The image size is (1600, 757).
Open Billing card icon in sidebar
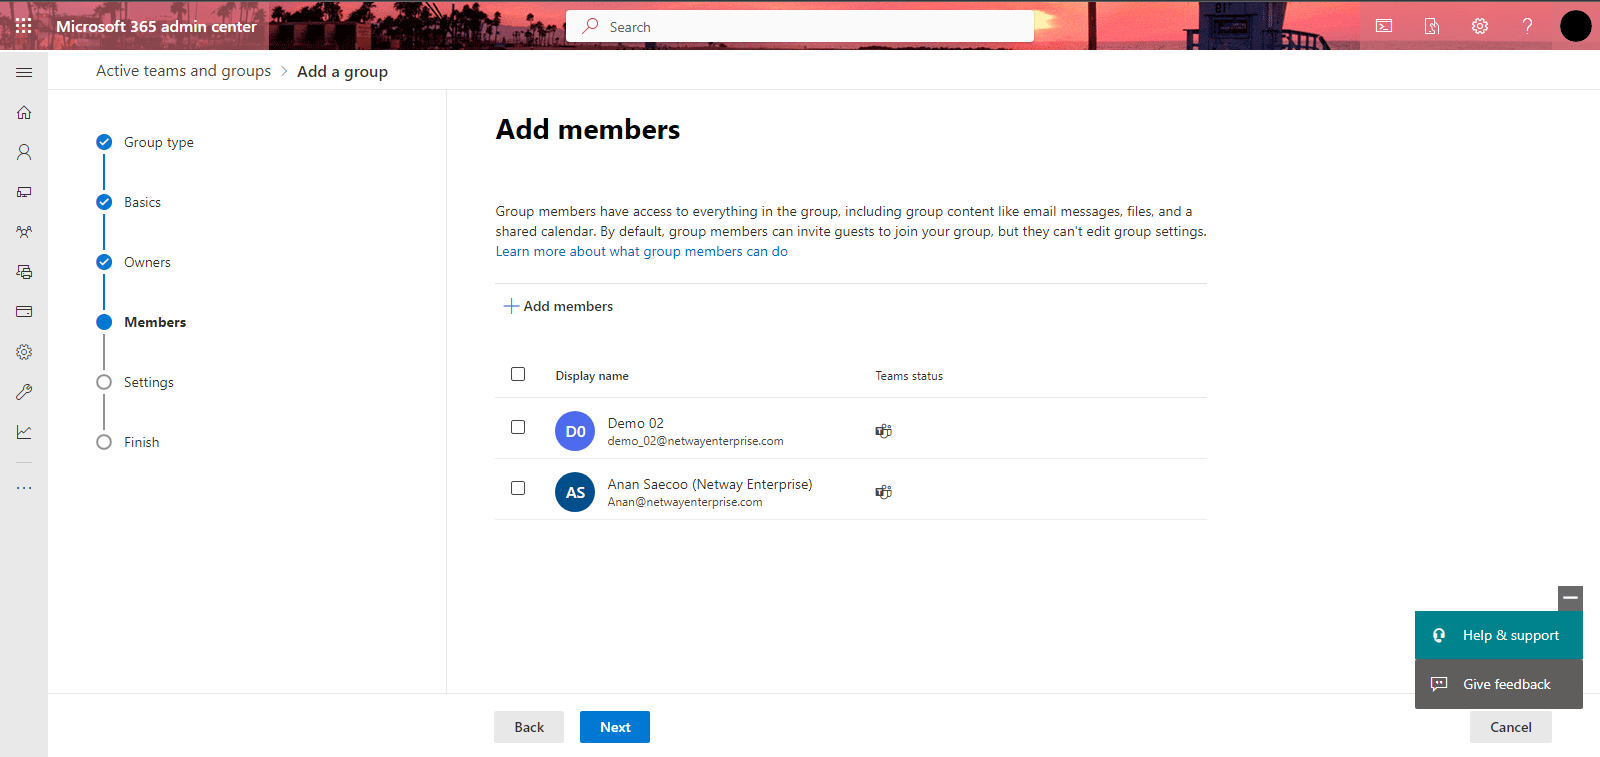click(x=24, y=312)
